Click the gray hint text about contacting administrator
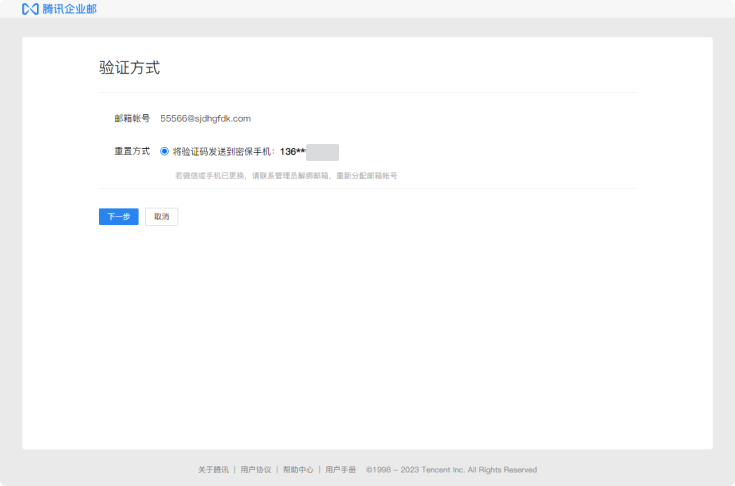735x486 pixels. click(x=286, y=175)
